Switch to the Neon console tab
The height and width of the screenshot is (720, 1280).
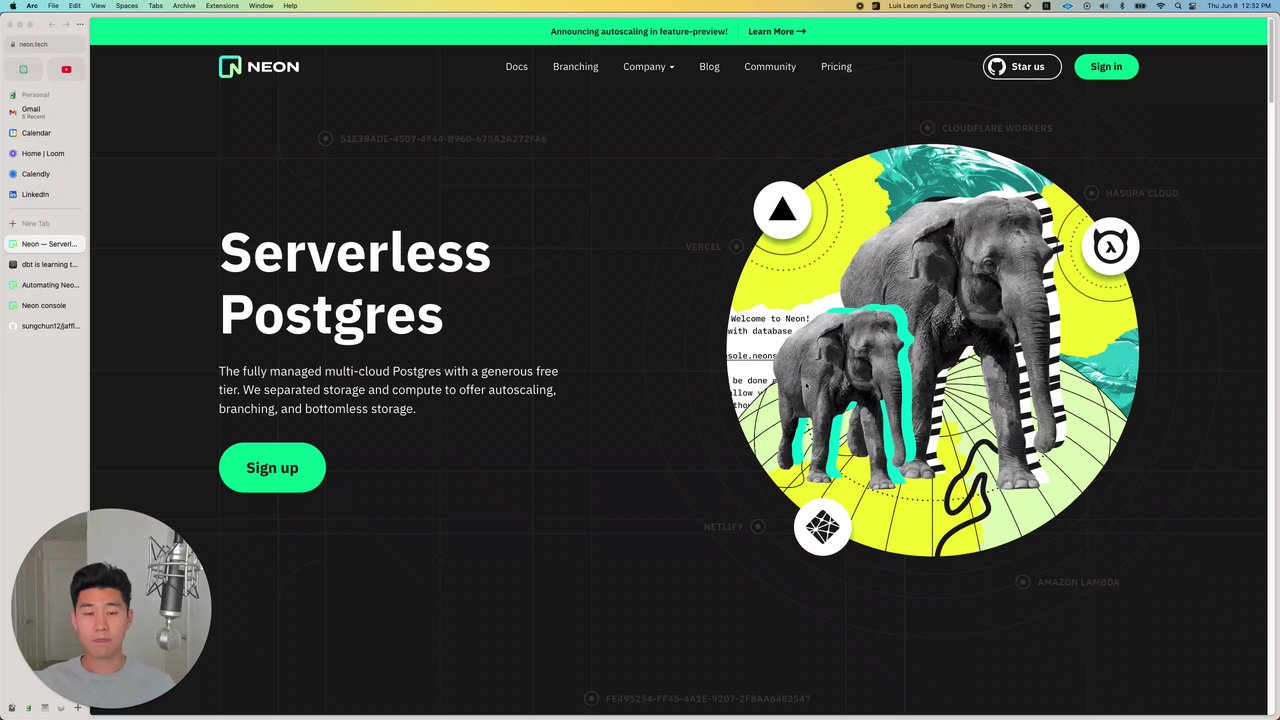coord(44,306)
